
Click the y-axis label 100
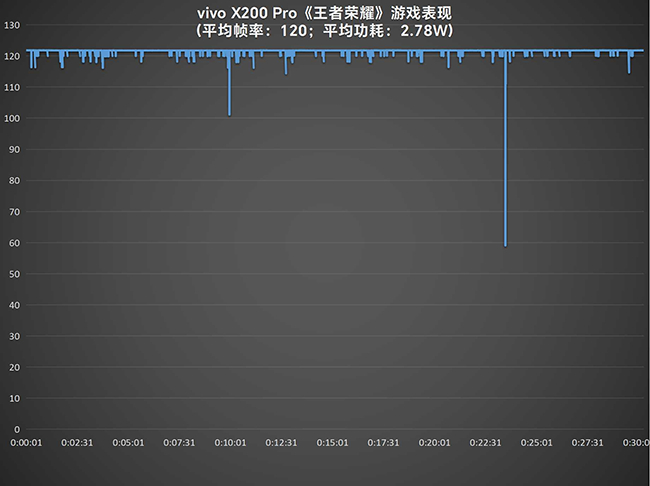coord(12,119)
